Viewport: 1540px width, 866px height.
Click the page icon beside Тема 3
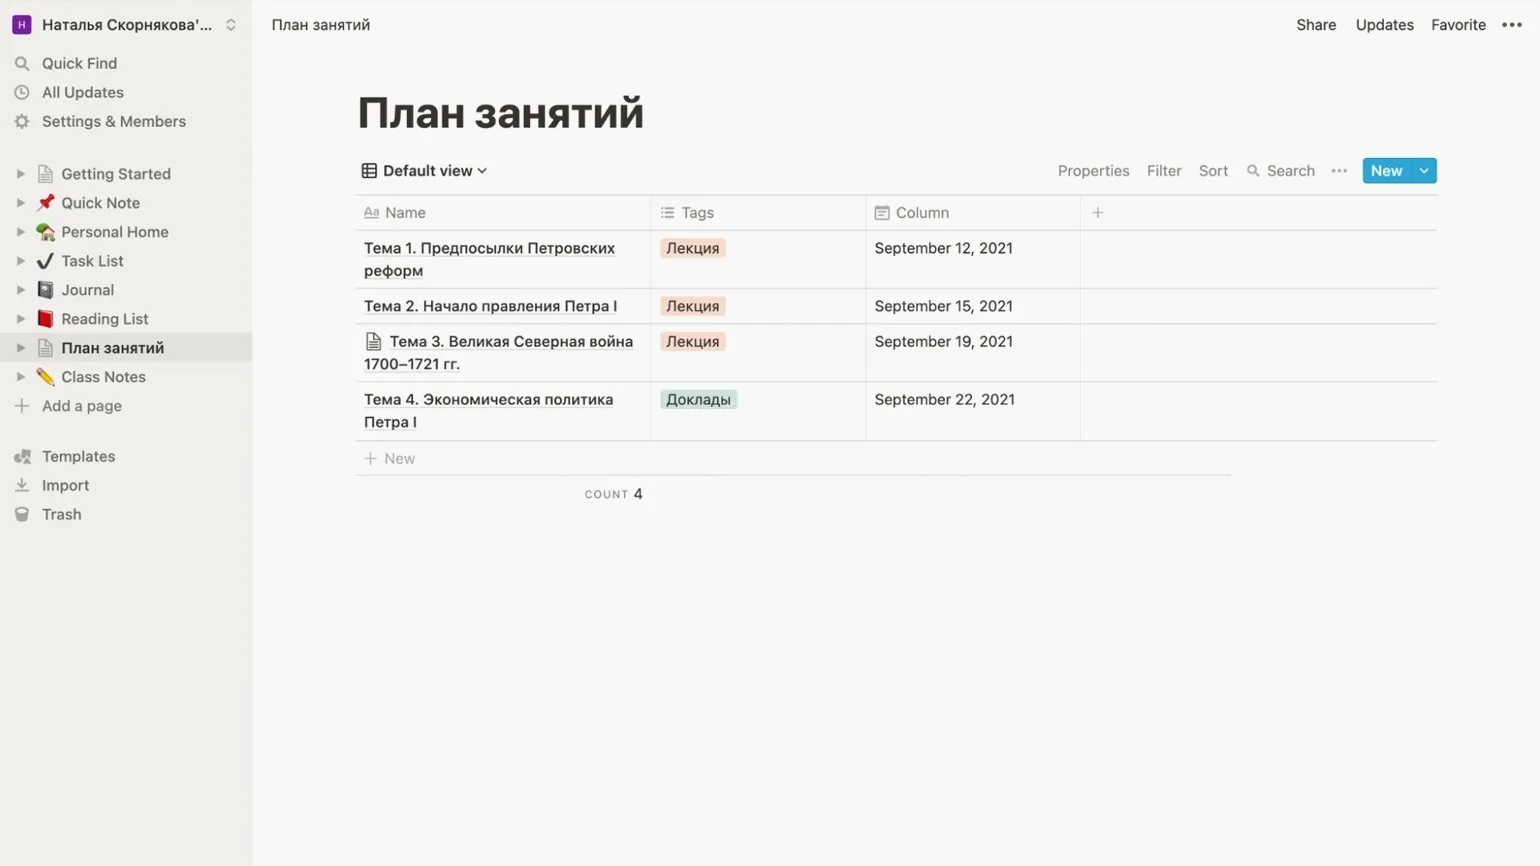click(x=373, y=341)
